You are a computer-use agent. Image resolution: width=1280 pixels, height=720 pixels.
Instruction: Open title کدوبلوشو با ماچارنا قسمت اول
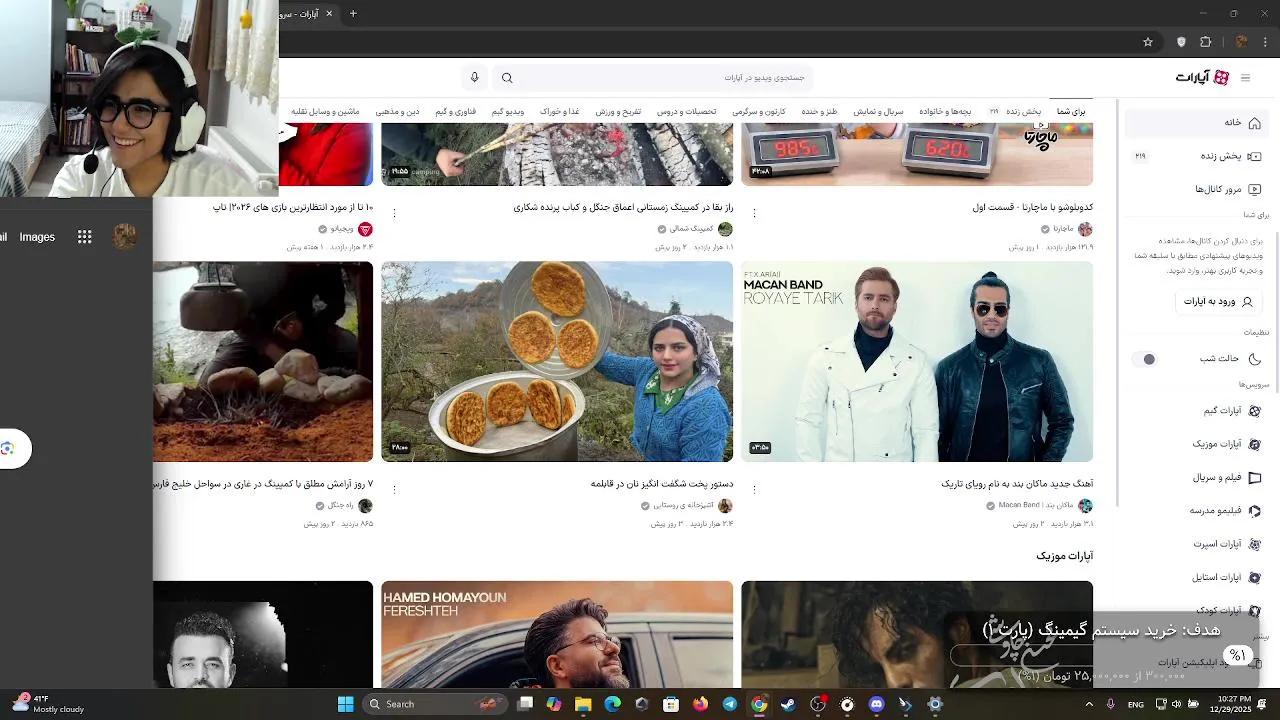[x=1033, y=208]
